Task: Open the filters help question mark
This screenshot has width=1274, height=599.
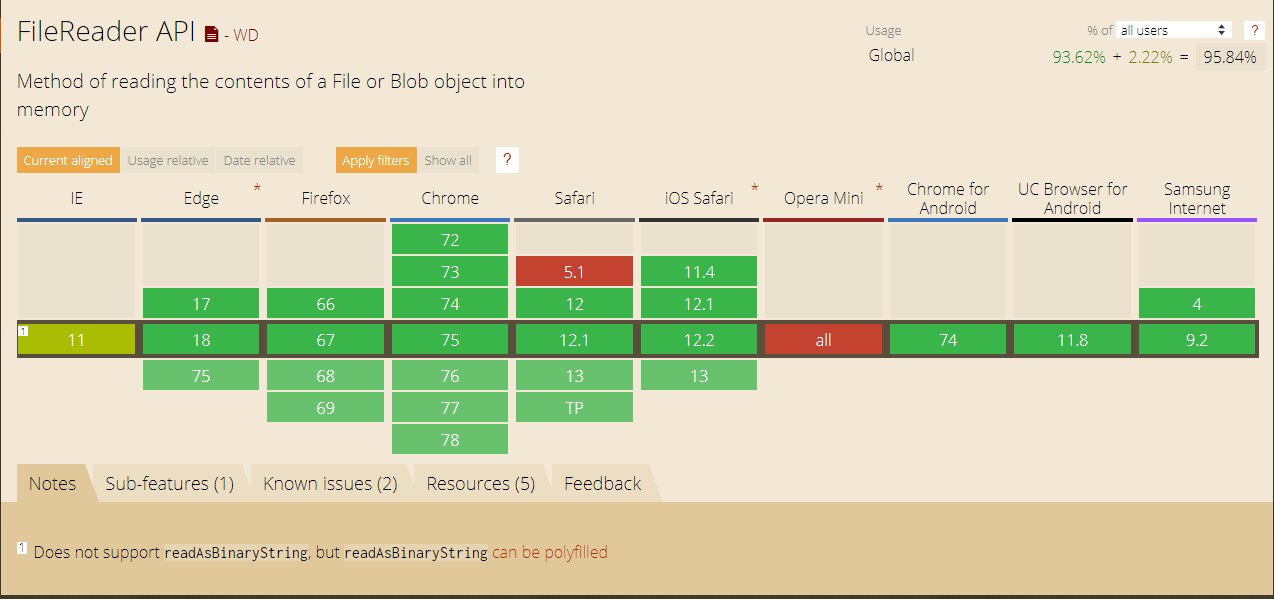Action: (x=507, y=160)
